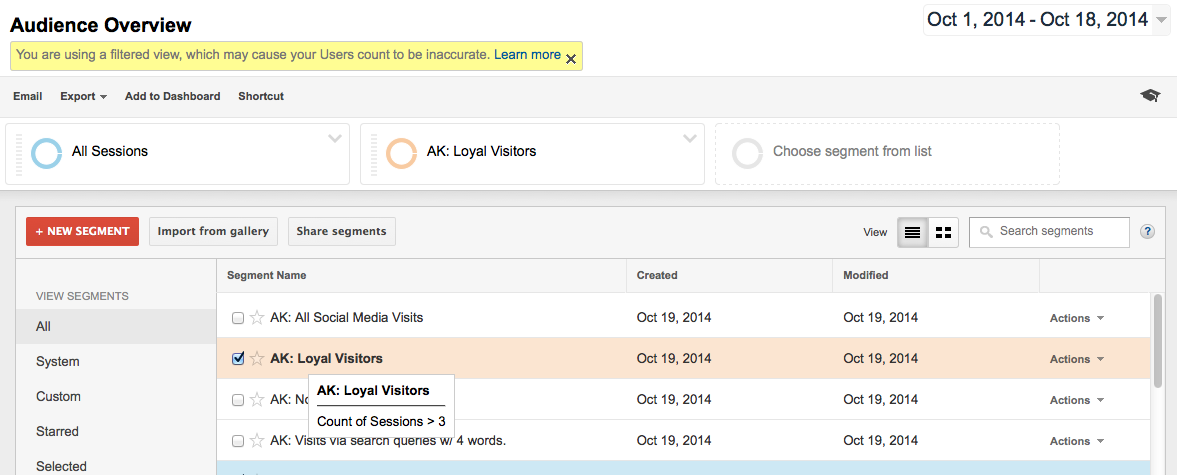
Task: Click the New Segment button
Action: click(82, 231)
